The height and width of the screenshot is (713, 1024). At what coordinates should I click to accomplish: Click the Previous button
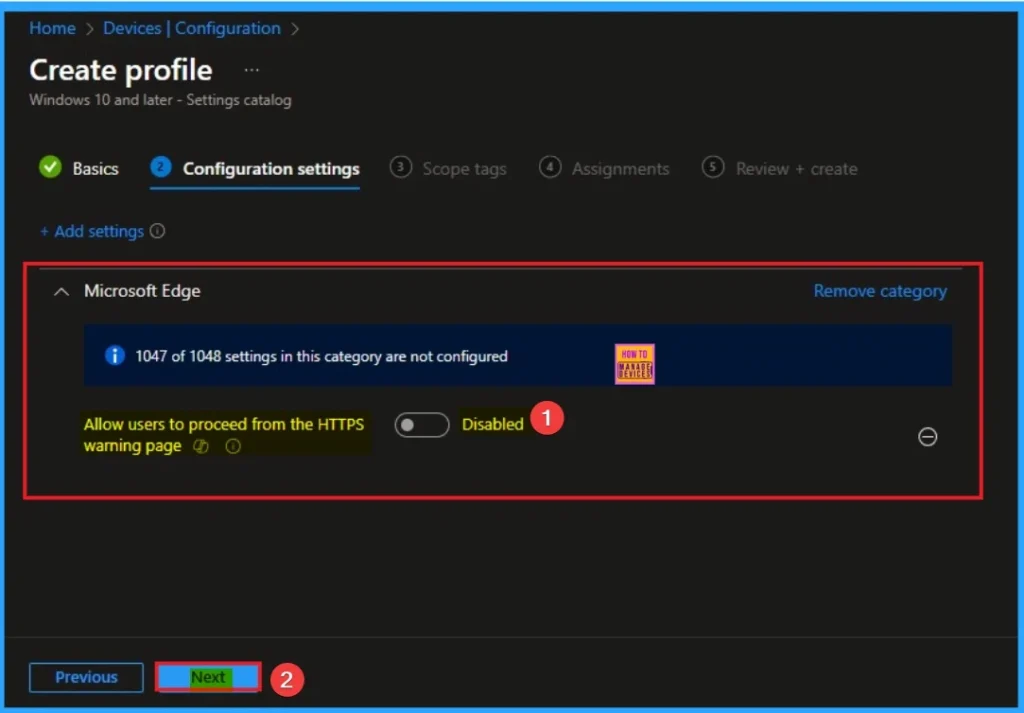point(86,677)
